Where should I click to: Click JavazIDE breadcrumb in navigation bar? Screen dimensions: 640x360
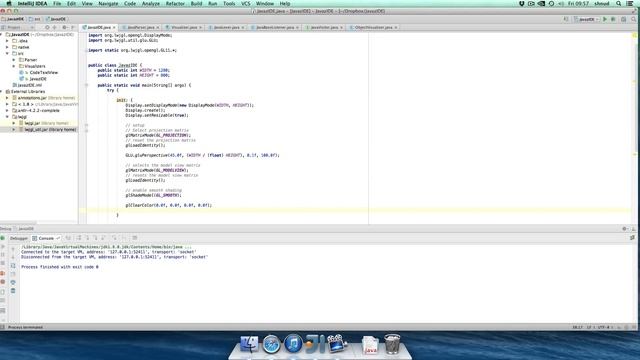[13, 19]
